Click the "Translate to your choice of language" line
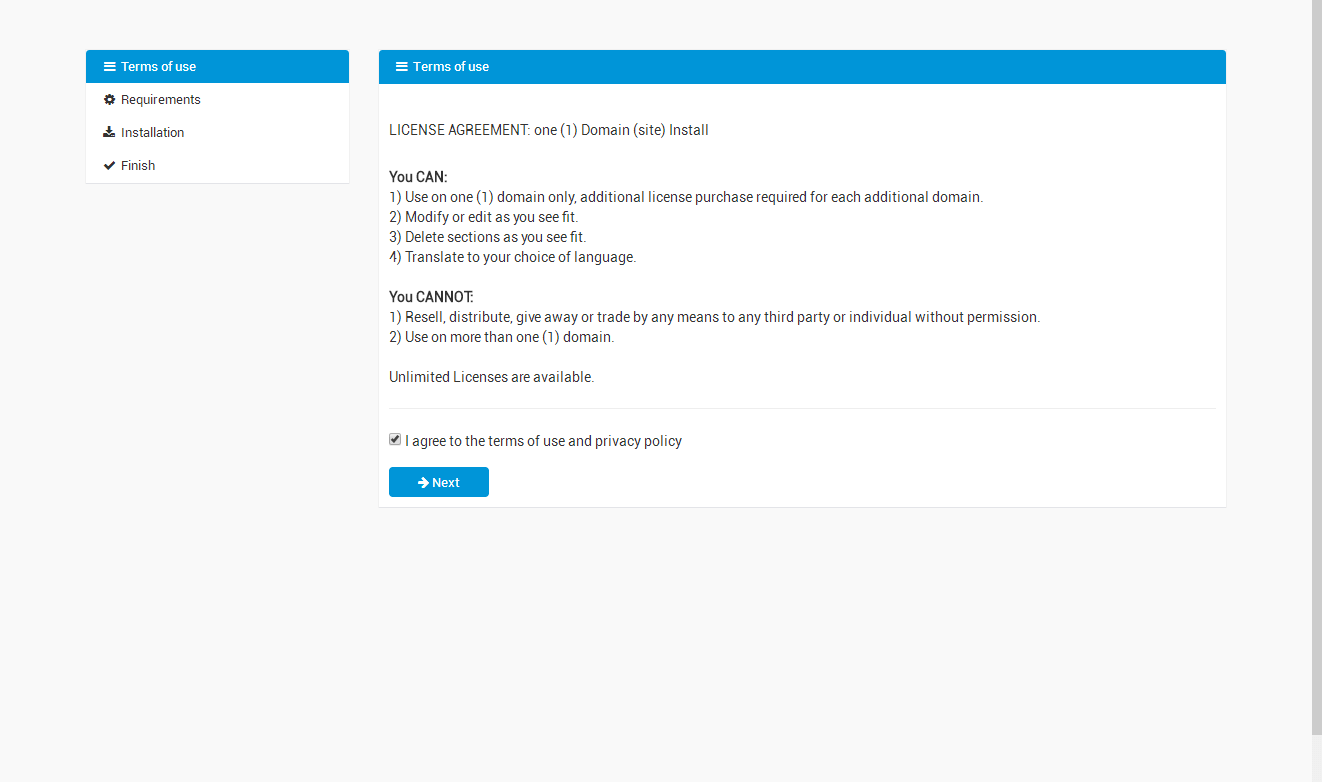Screen dimensions: 1322x782 click(512, 257)
